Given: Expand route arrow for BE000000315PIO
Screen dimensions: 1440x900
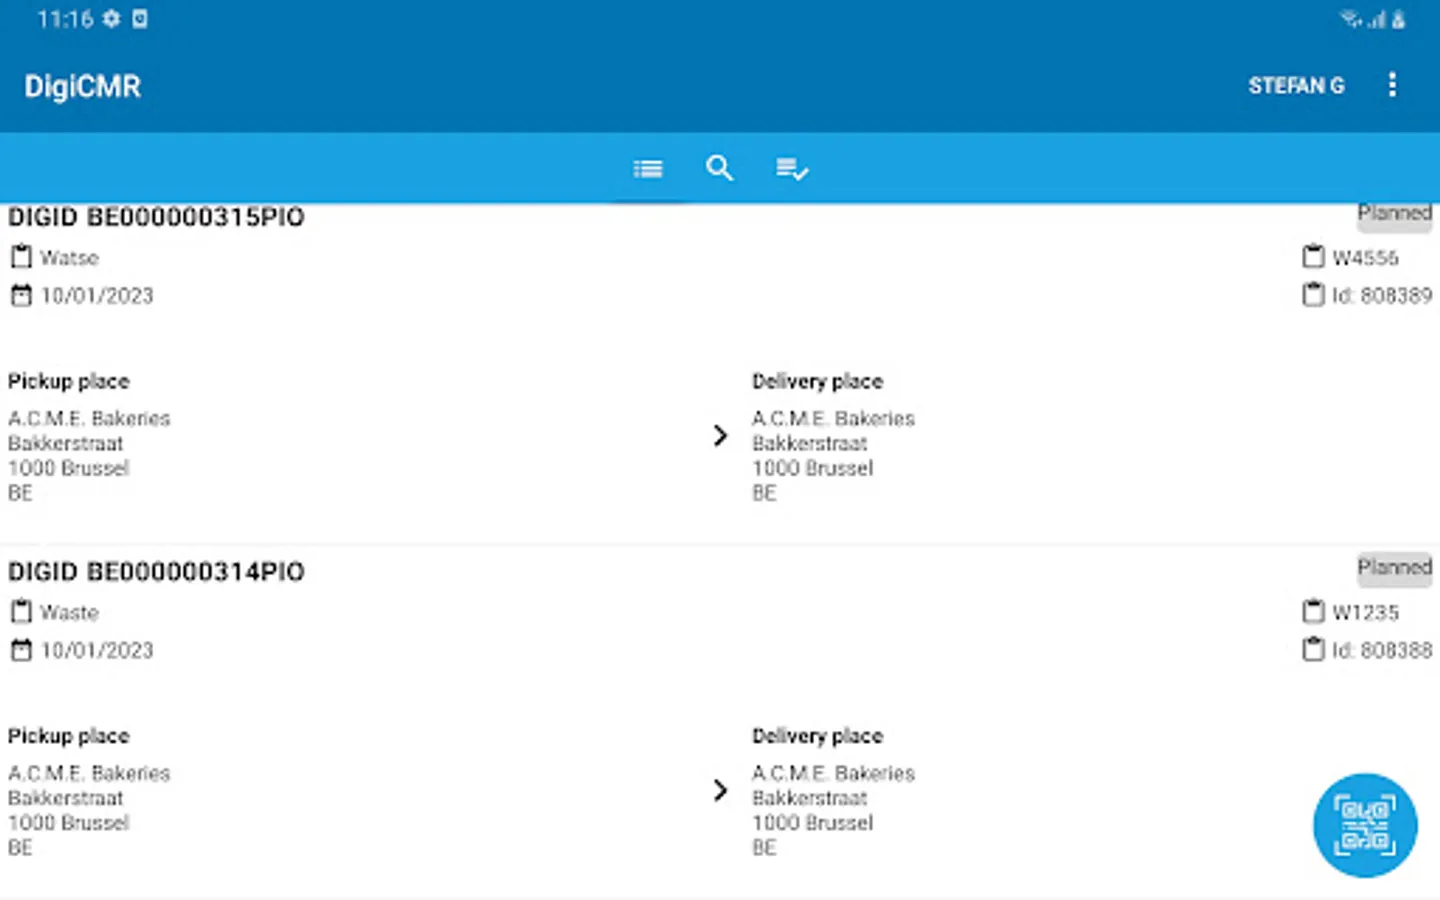Looking at the screenshot, I should [x=720, y=436].
